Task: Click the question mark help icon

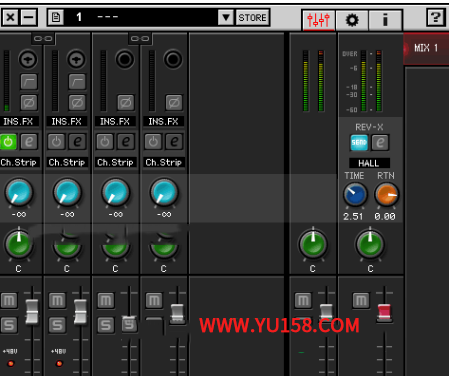Action: (x=436, y=17)
